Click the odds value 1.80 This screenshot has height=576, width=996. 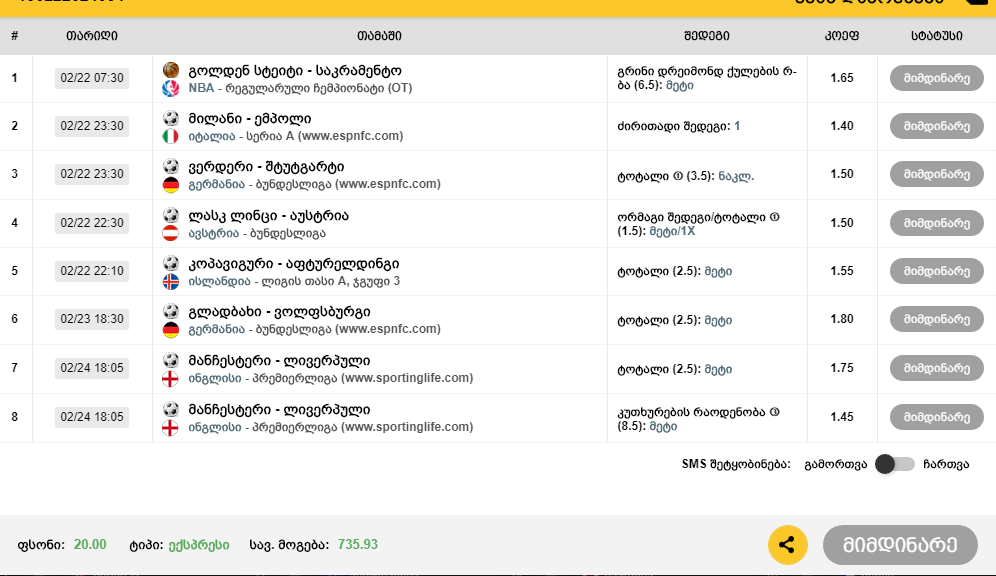pyautogui.click(x=842, y=319)
